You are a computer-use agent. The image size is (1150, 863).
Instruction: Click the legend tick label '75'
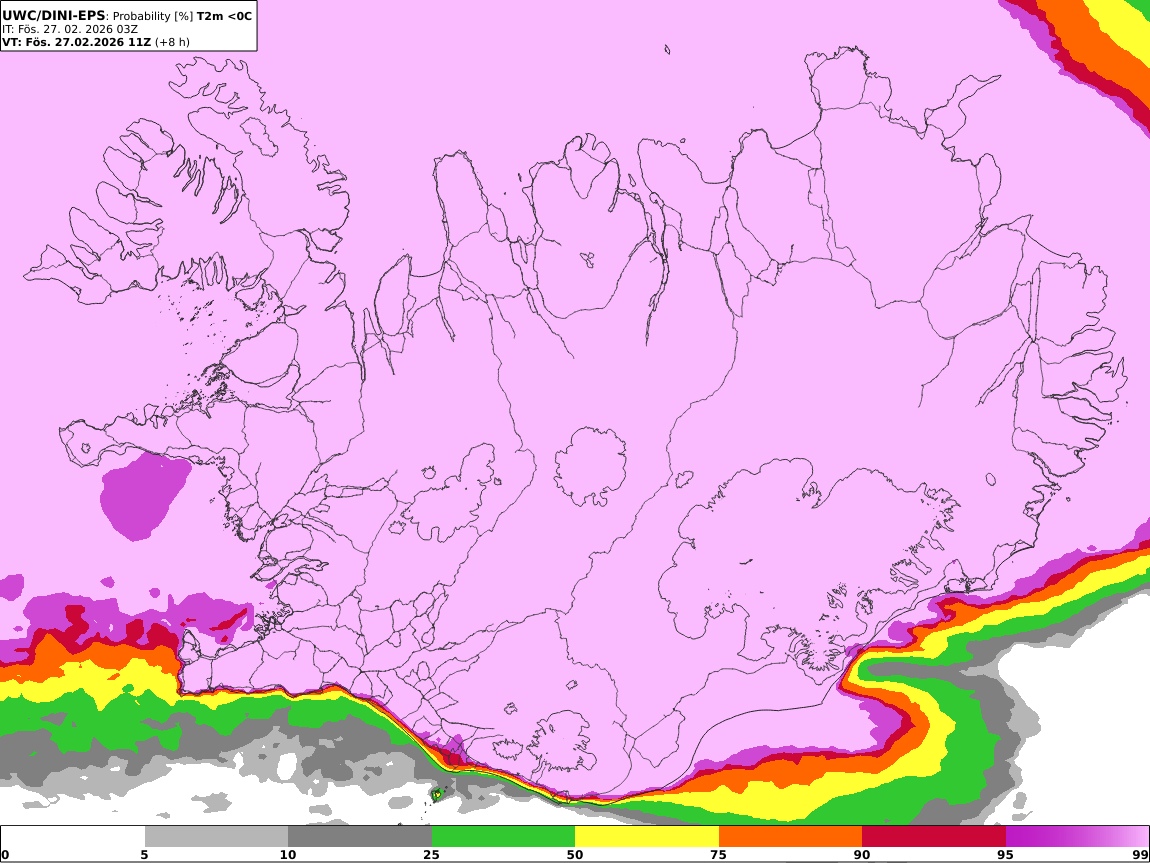coord(719,855)
